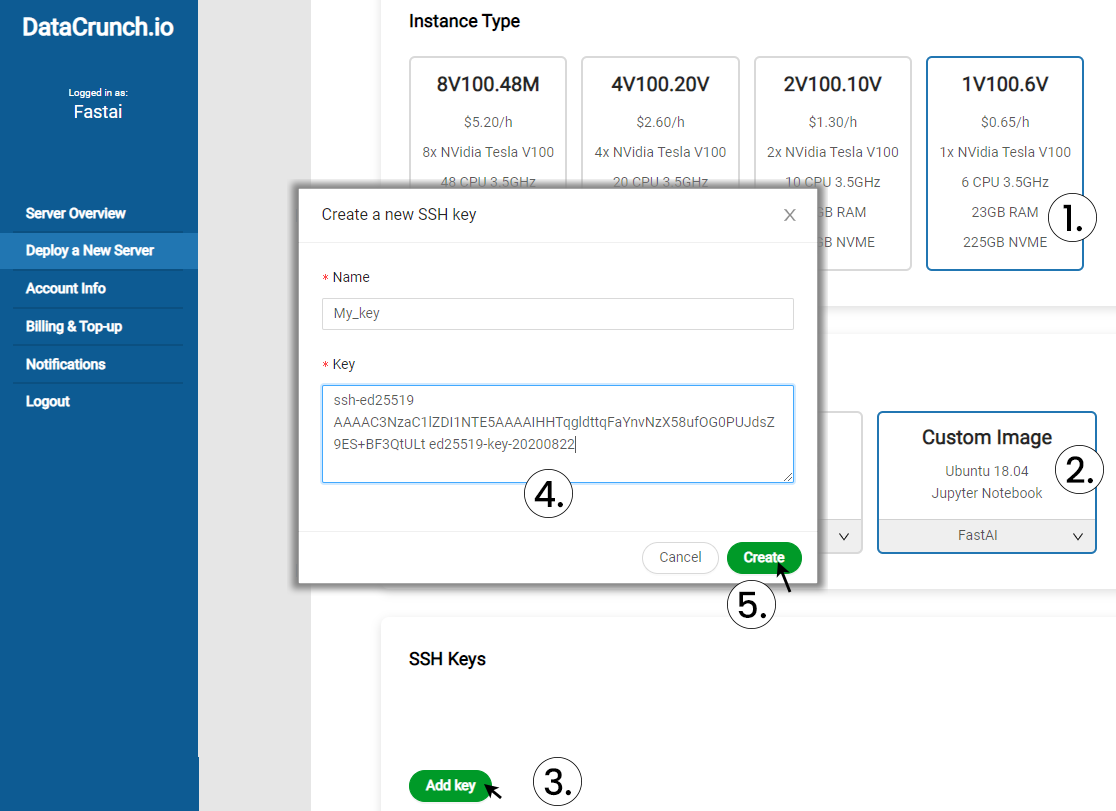Focus the SSH Key textarea
Viewport: 1116px width, 811px height.
pyautogui.click(x=557, y=433)
